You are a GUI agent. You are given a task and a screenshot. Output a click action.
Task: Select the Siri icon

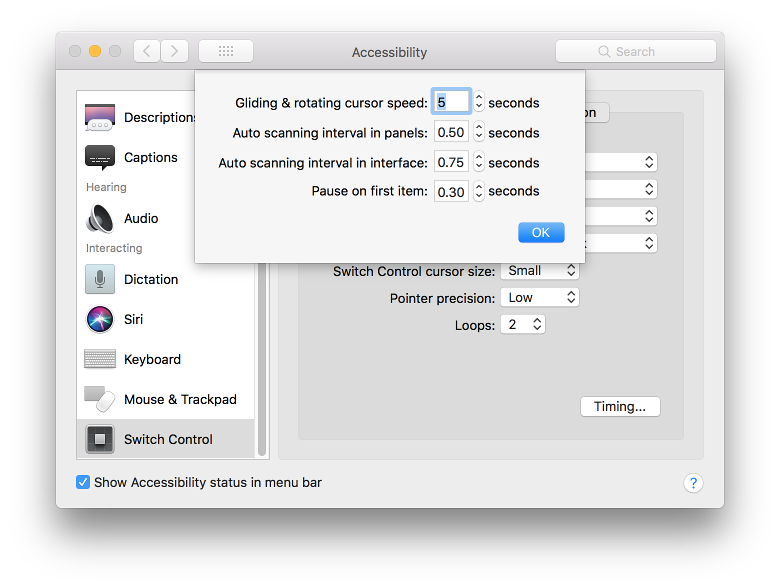click(x=100, y=319)
